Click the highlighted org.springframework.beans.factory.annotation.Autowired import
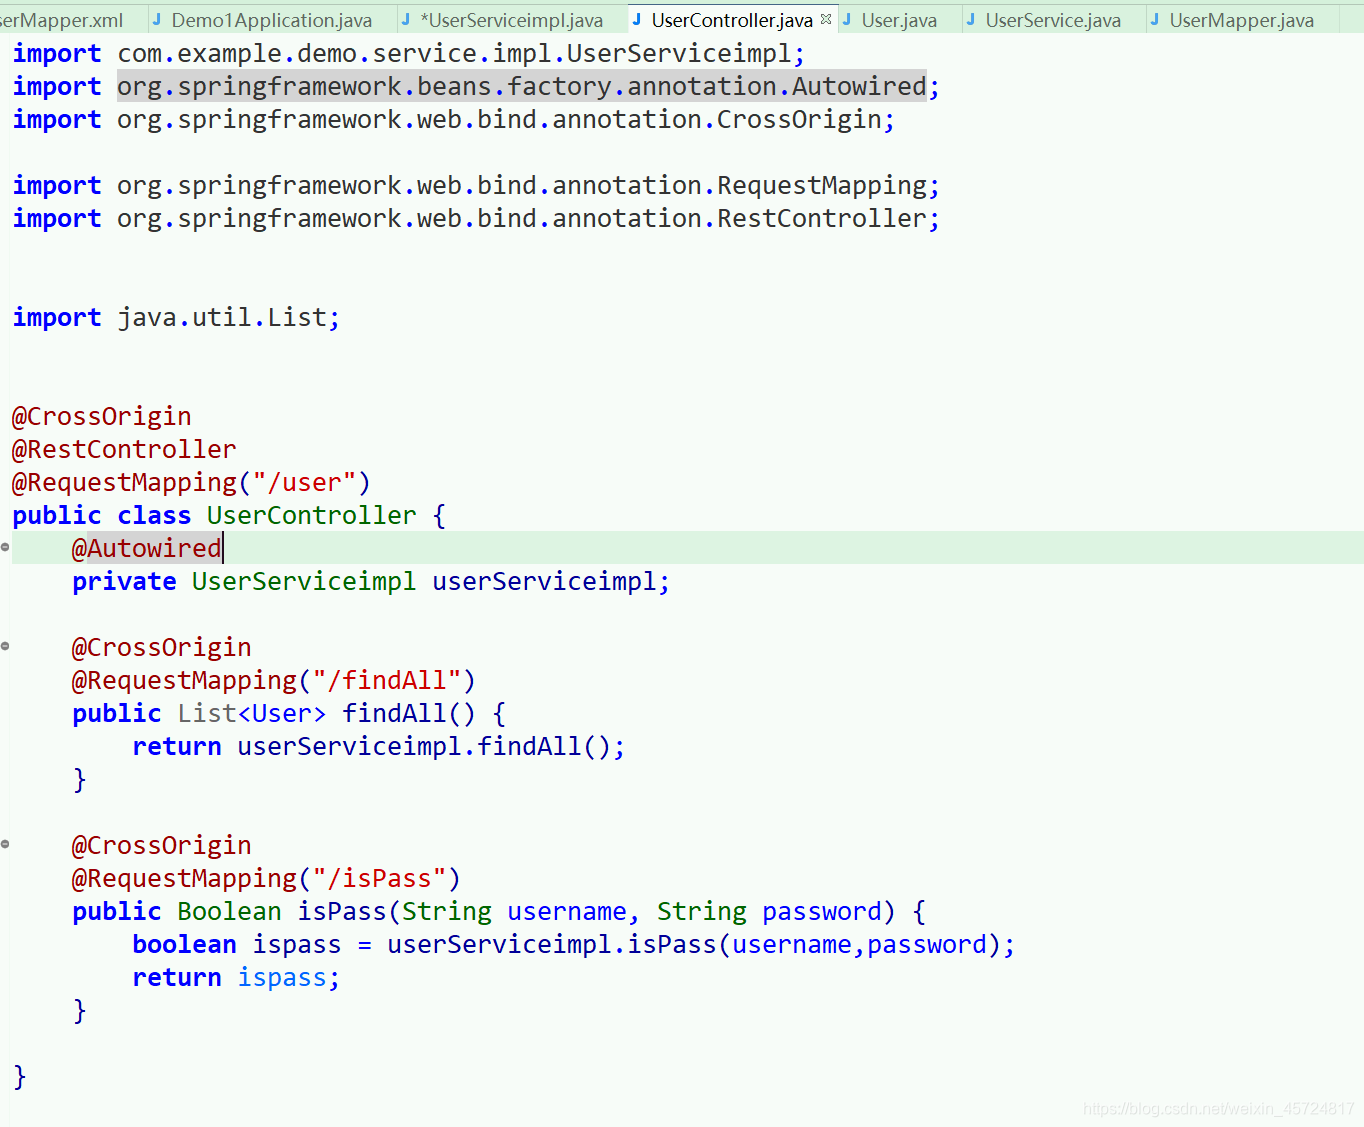This screenshot has width=1364, height=1127. 522,87
